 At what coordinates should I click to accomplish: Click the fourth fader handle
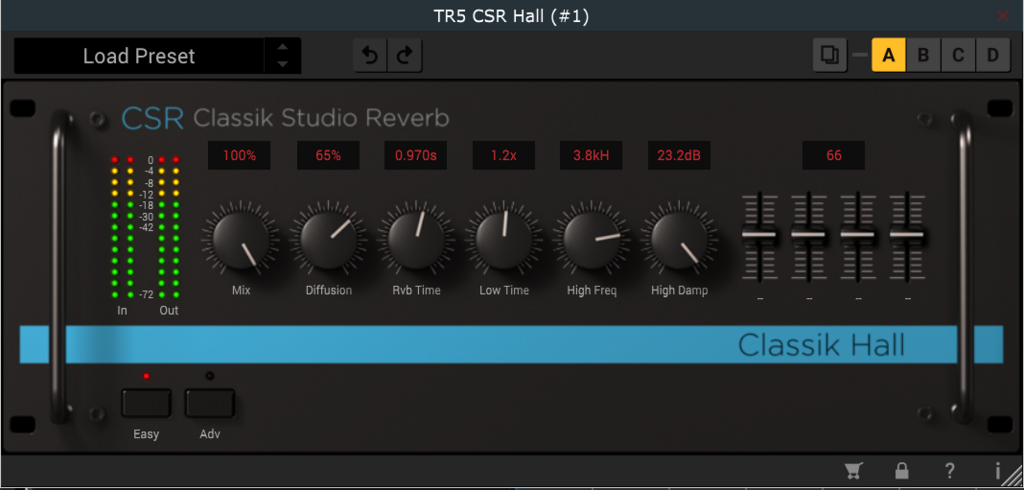click(x=907, y=234)
